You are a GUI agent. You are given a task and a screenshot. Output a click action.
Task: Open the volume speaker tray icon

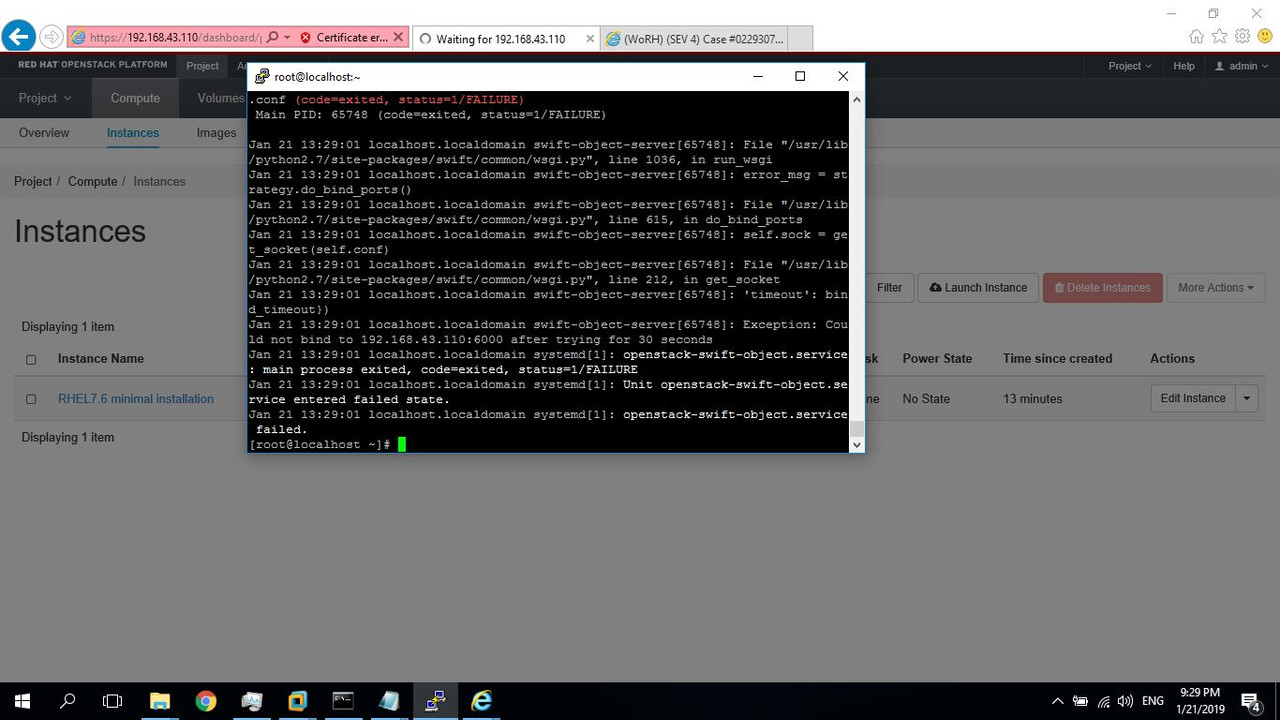click(1125, 701)
